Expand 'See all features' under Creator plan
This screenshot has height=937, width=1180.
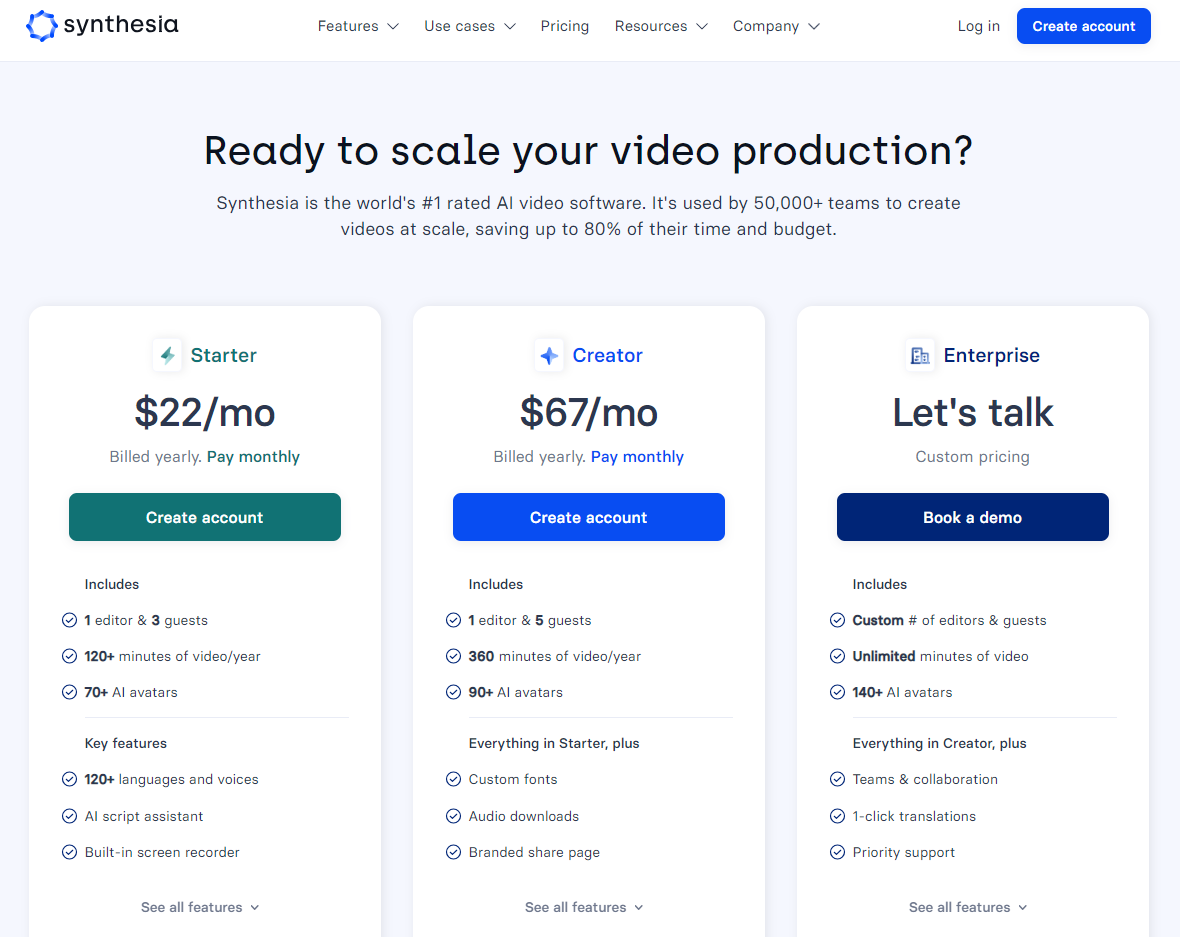584,907
